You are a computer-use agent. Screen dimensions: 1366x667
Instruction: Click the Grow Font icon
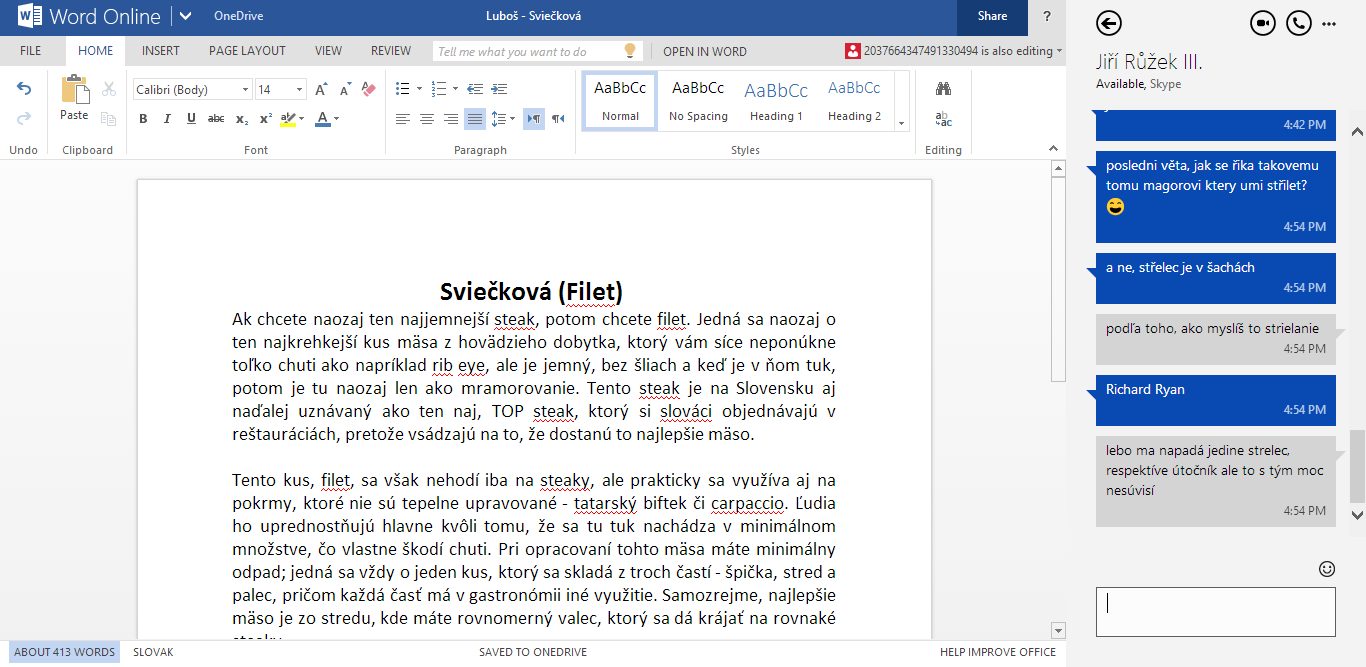tap(321, 89)
